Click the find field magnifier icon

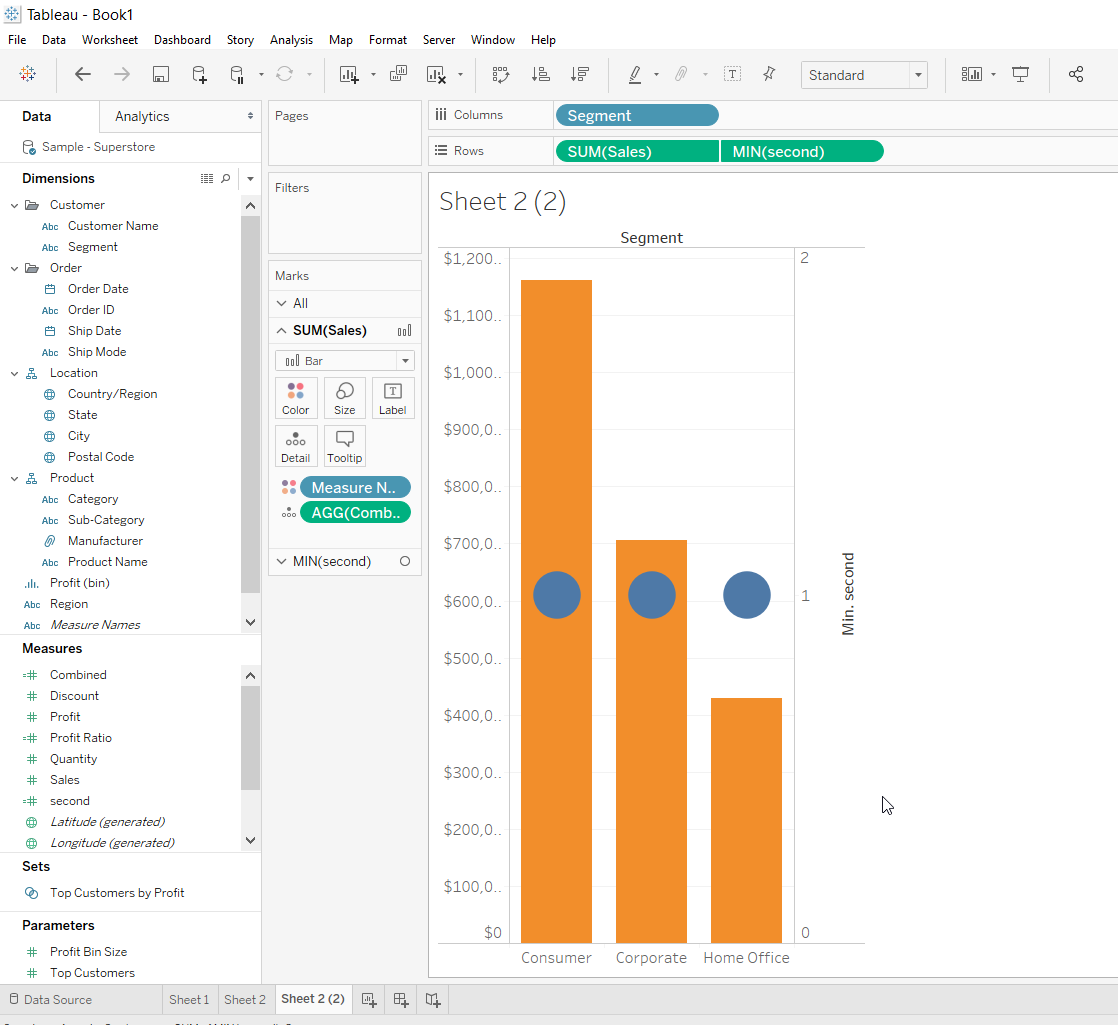(226, 178)
